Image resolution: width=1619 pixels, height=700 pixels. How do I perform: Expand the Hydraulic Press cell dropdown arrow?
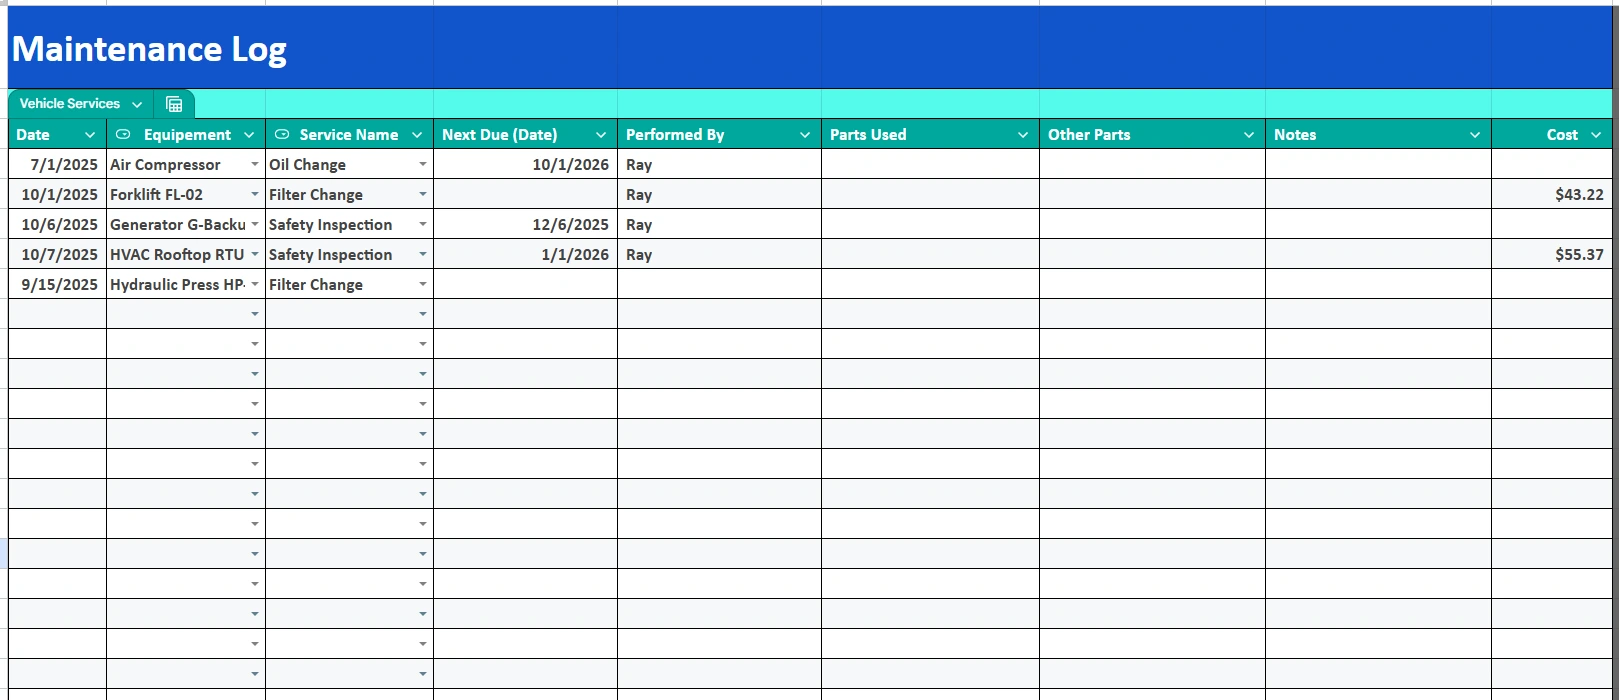point(255,284)
